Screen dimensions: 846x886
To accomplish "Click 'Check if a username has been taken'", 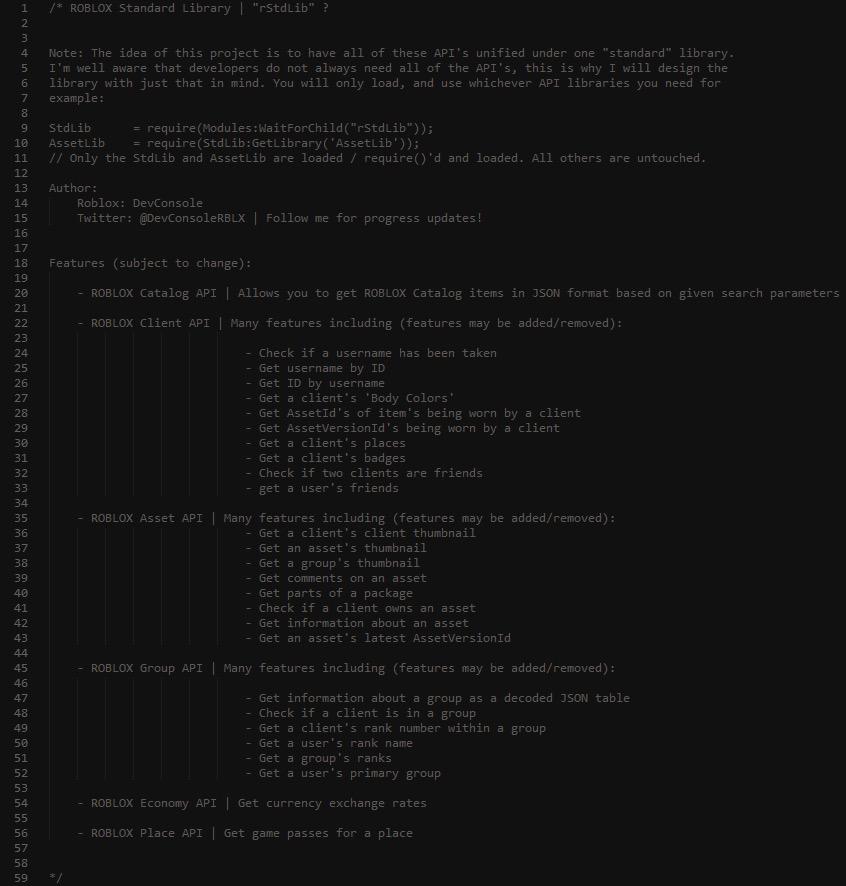I will point(378,353).
